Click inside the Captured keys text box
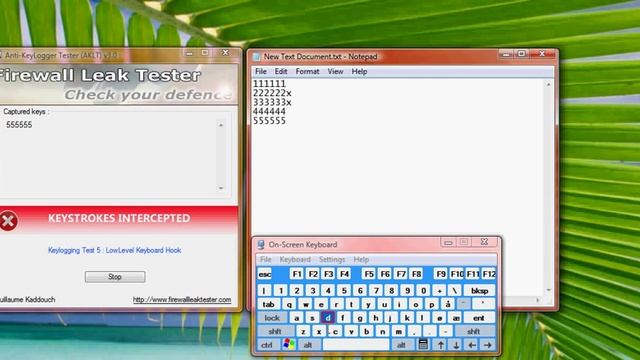The image size is (640, 360). (113, 157)
